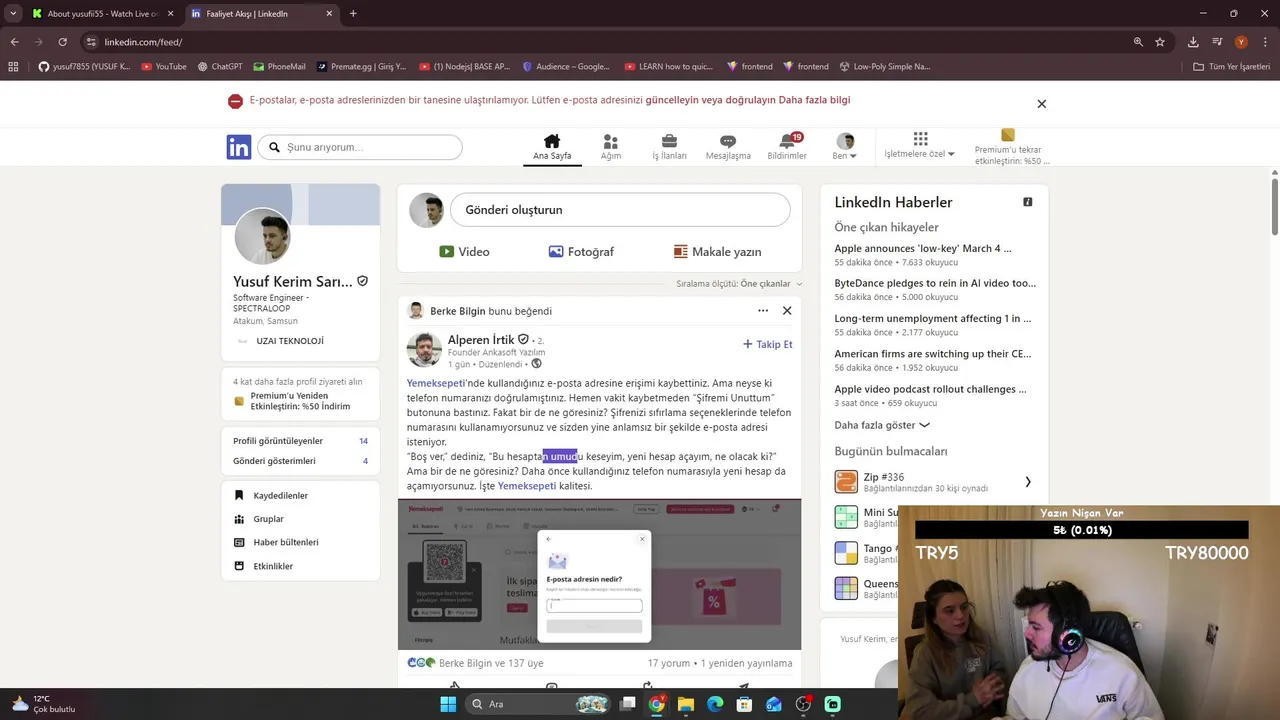Bookmark this page with star icon

click(x=1160, y=42)
